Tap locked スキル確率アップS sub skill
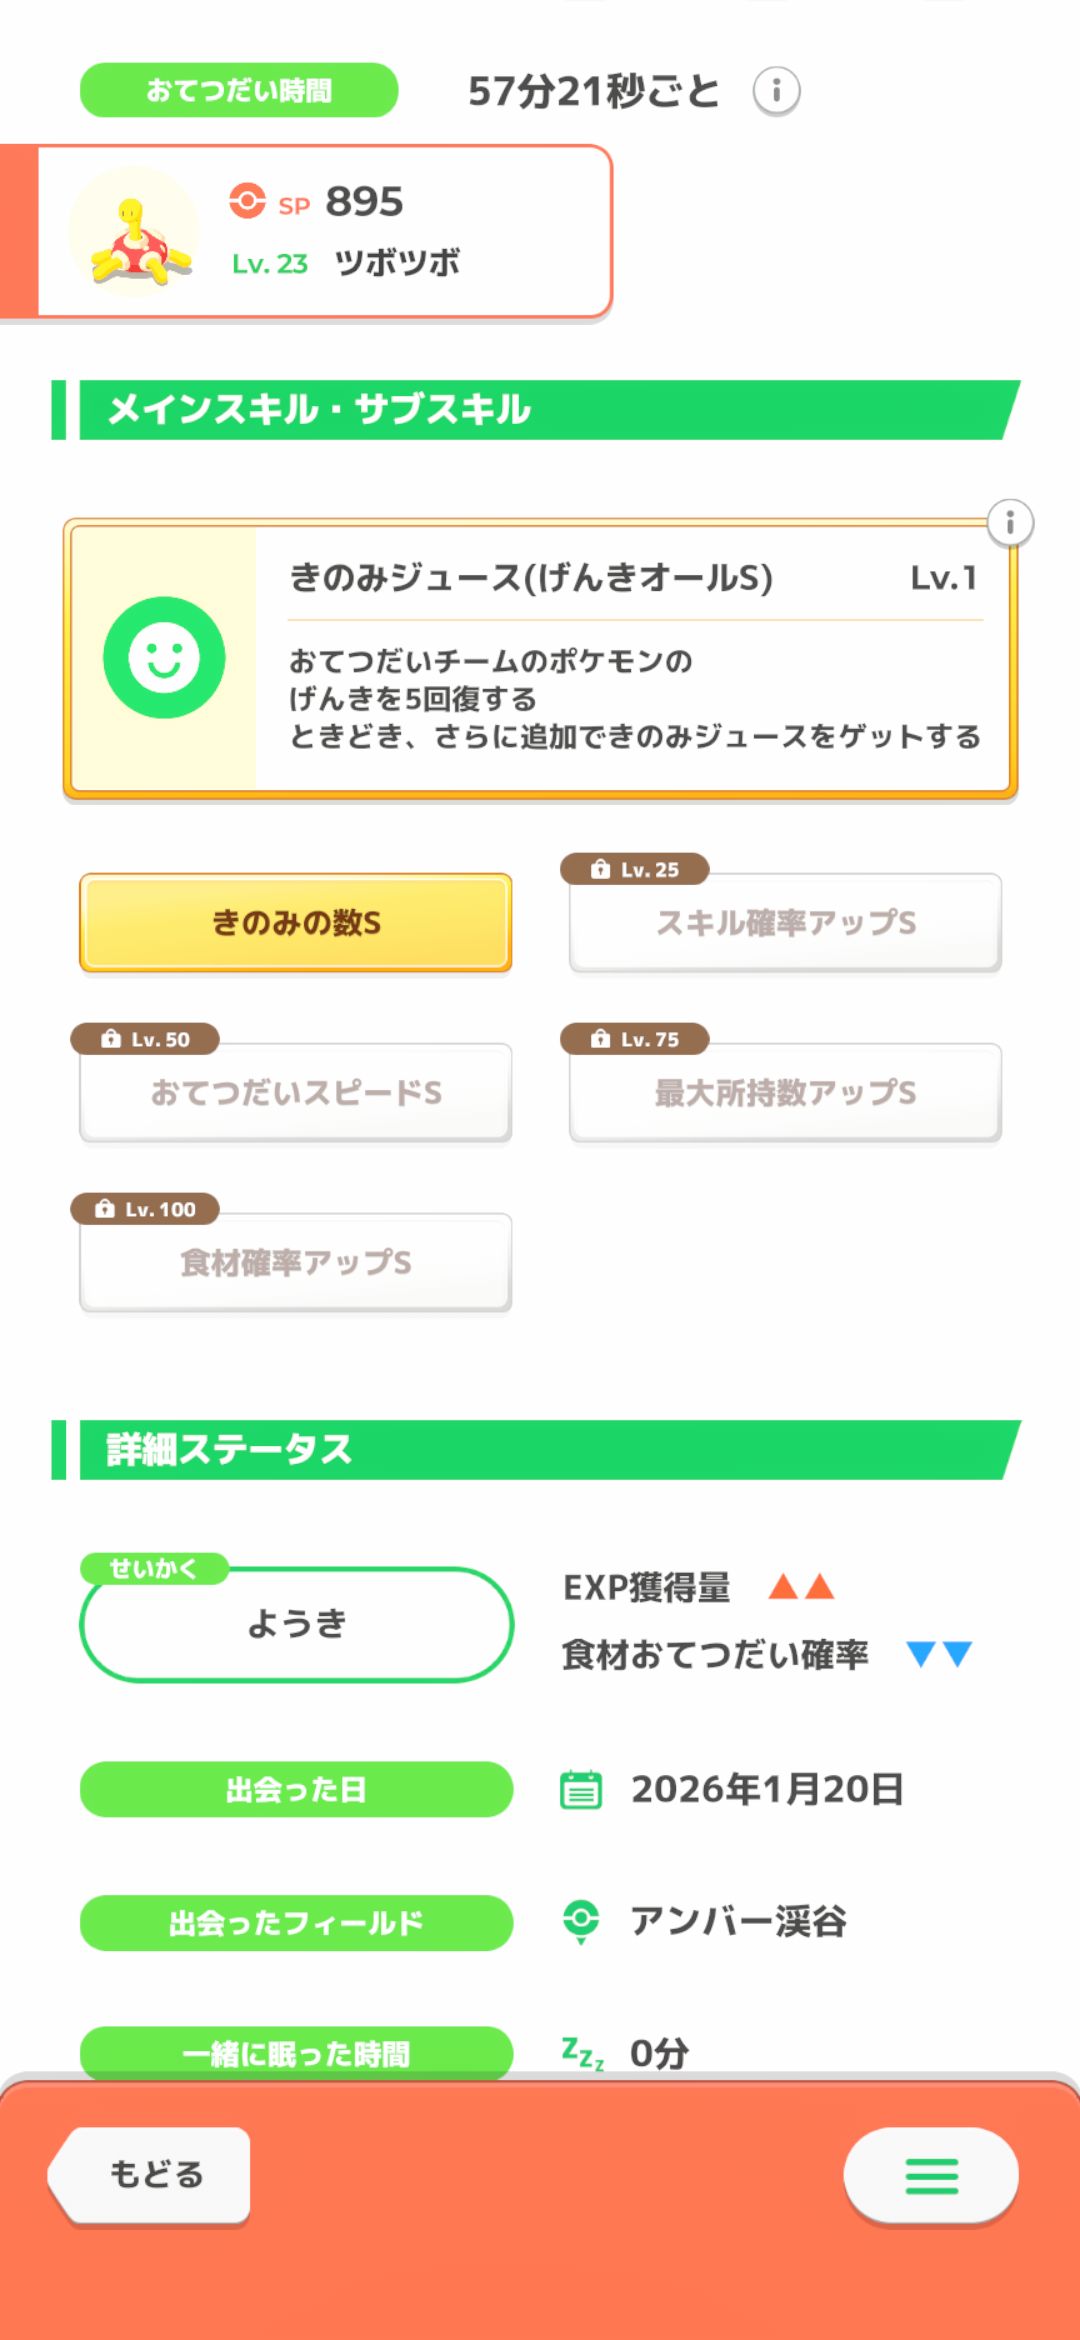The width and height of the screenshot is (1080, 2340). click(785, 923)
